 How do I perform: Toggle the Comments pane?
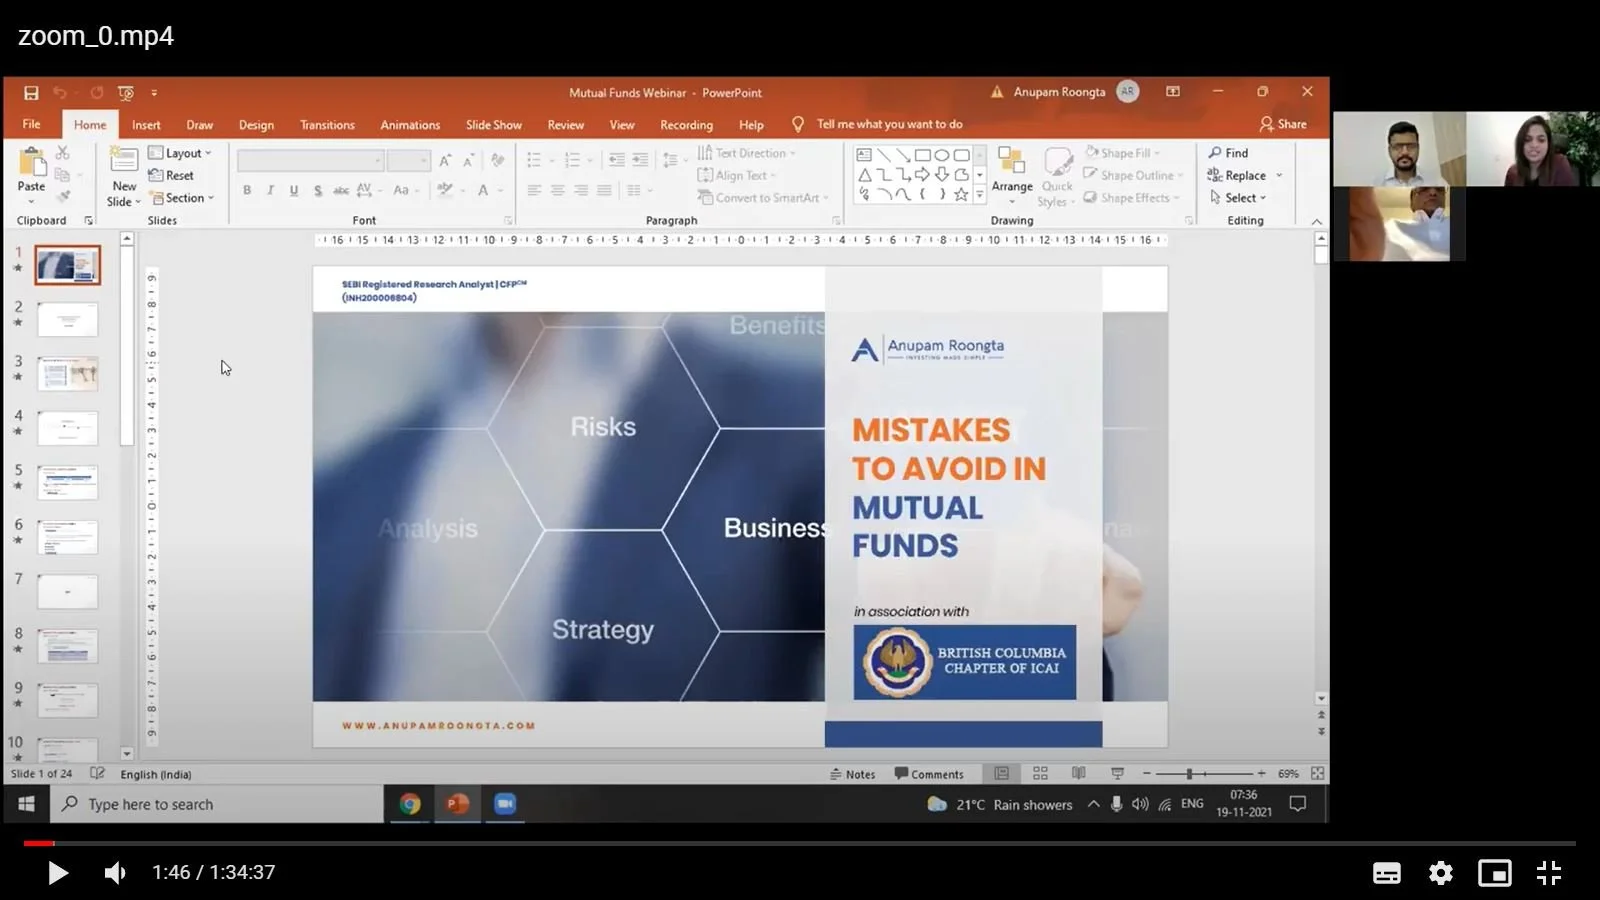(929, 774)
